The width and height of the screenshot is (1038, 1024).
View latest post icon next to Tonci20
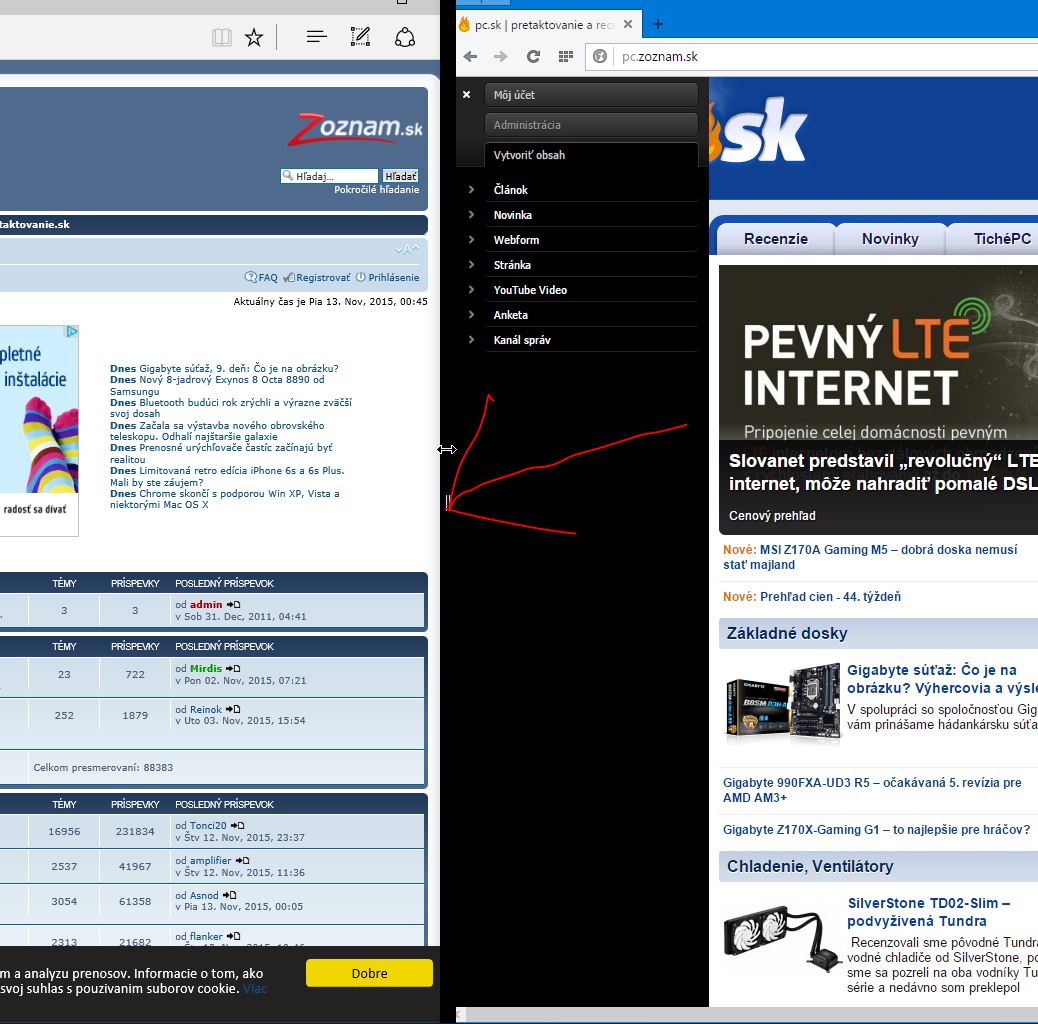tap(238, 825)
